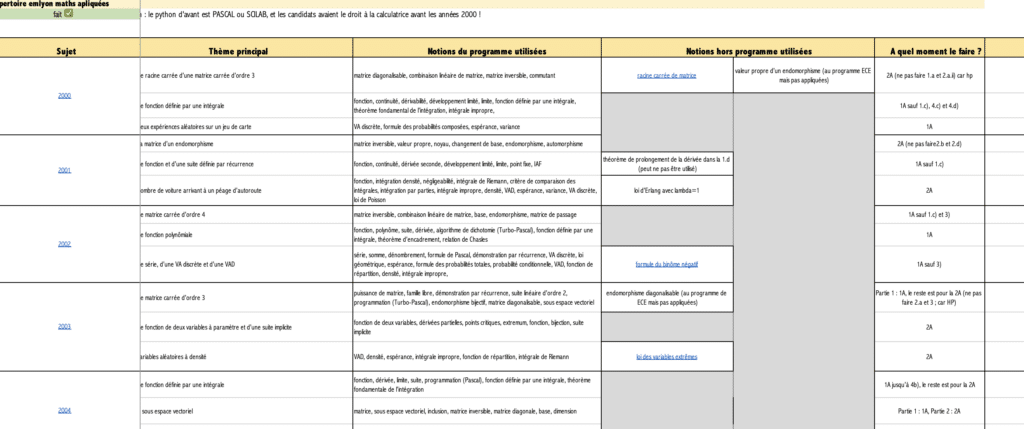
Task: Select the cell "valeur propre d'un endomorphisme"
Action: tap(803, 75)
